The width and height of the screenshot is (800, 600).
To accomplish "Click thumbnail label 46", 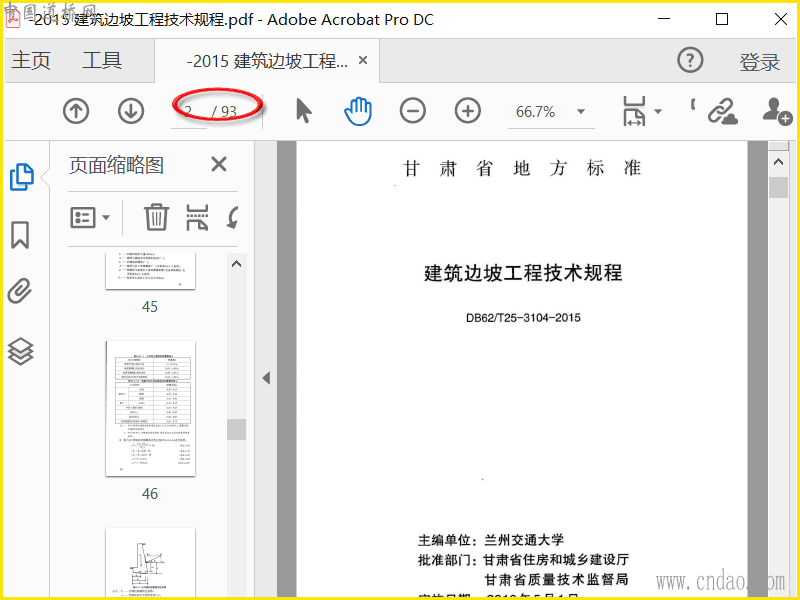I will [x=150, y=493].
